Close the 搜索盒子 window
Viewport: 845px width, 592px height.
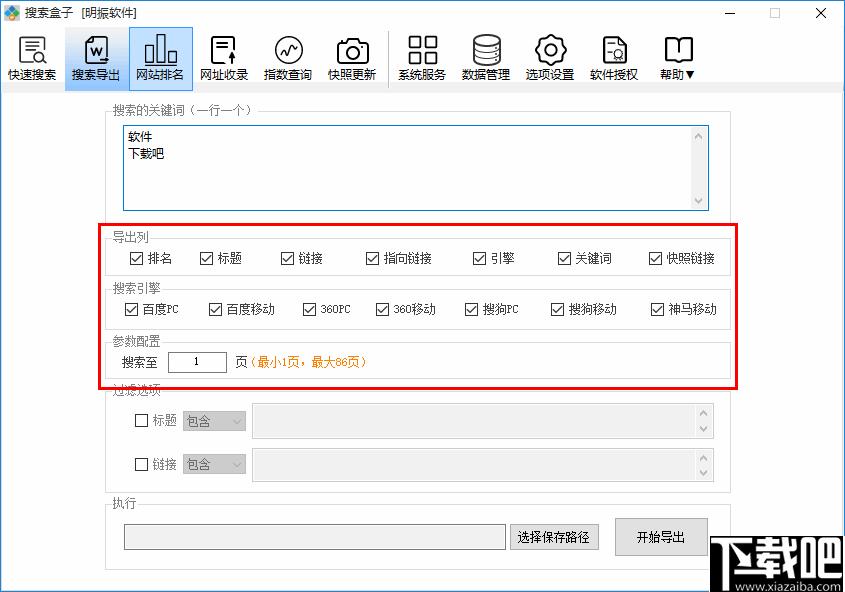pyautogui.click(x=821, y=13)
